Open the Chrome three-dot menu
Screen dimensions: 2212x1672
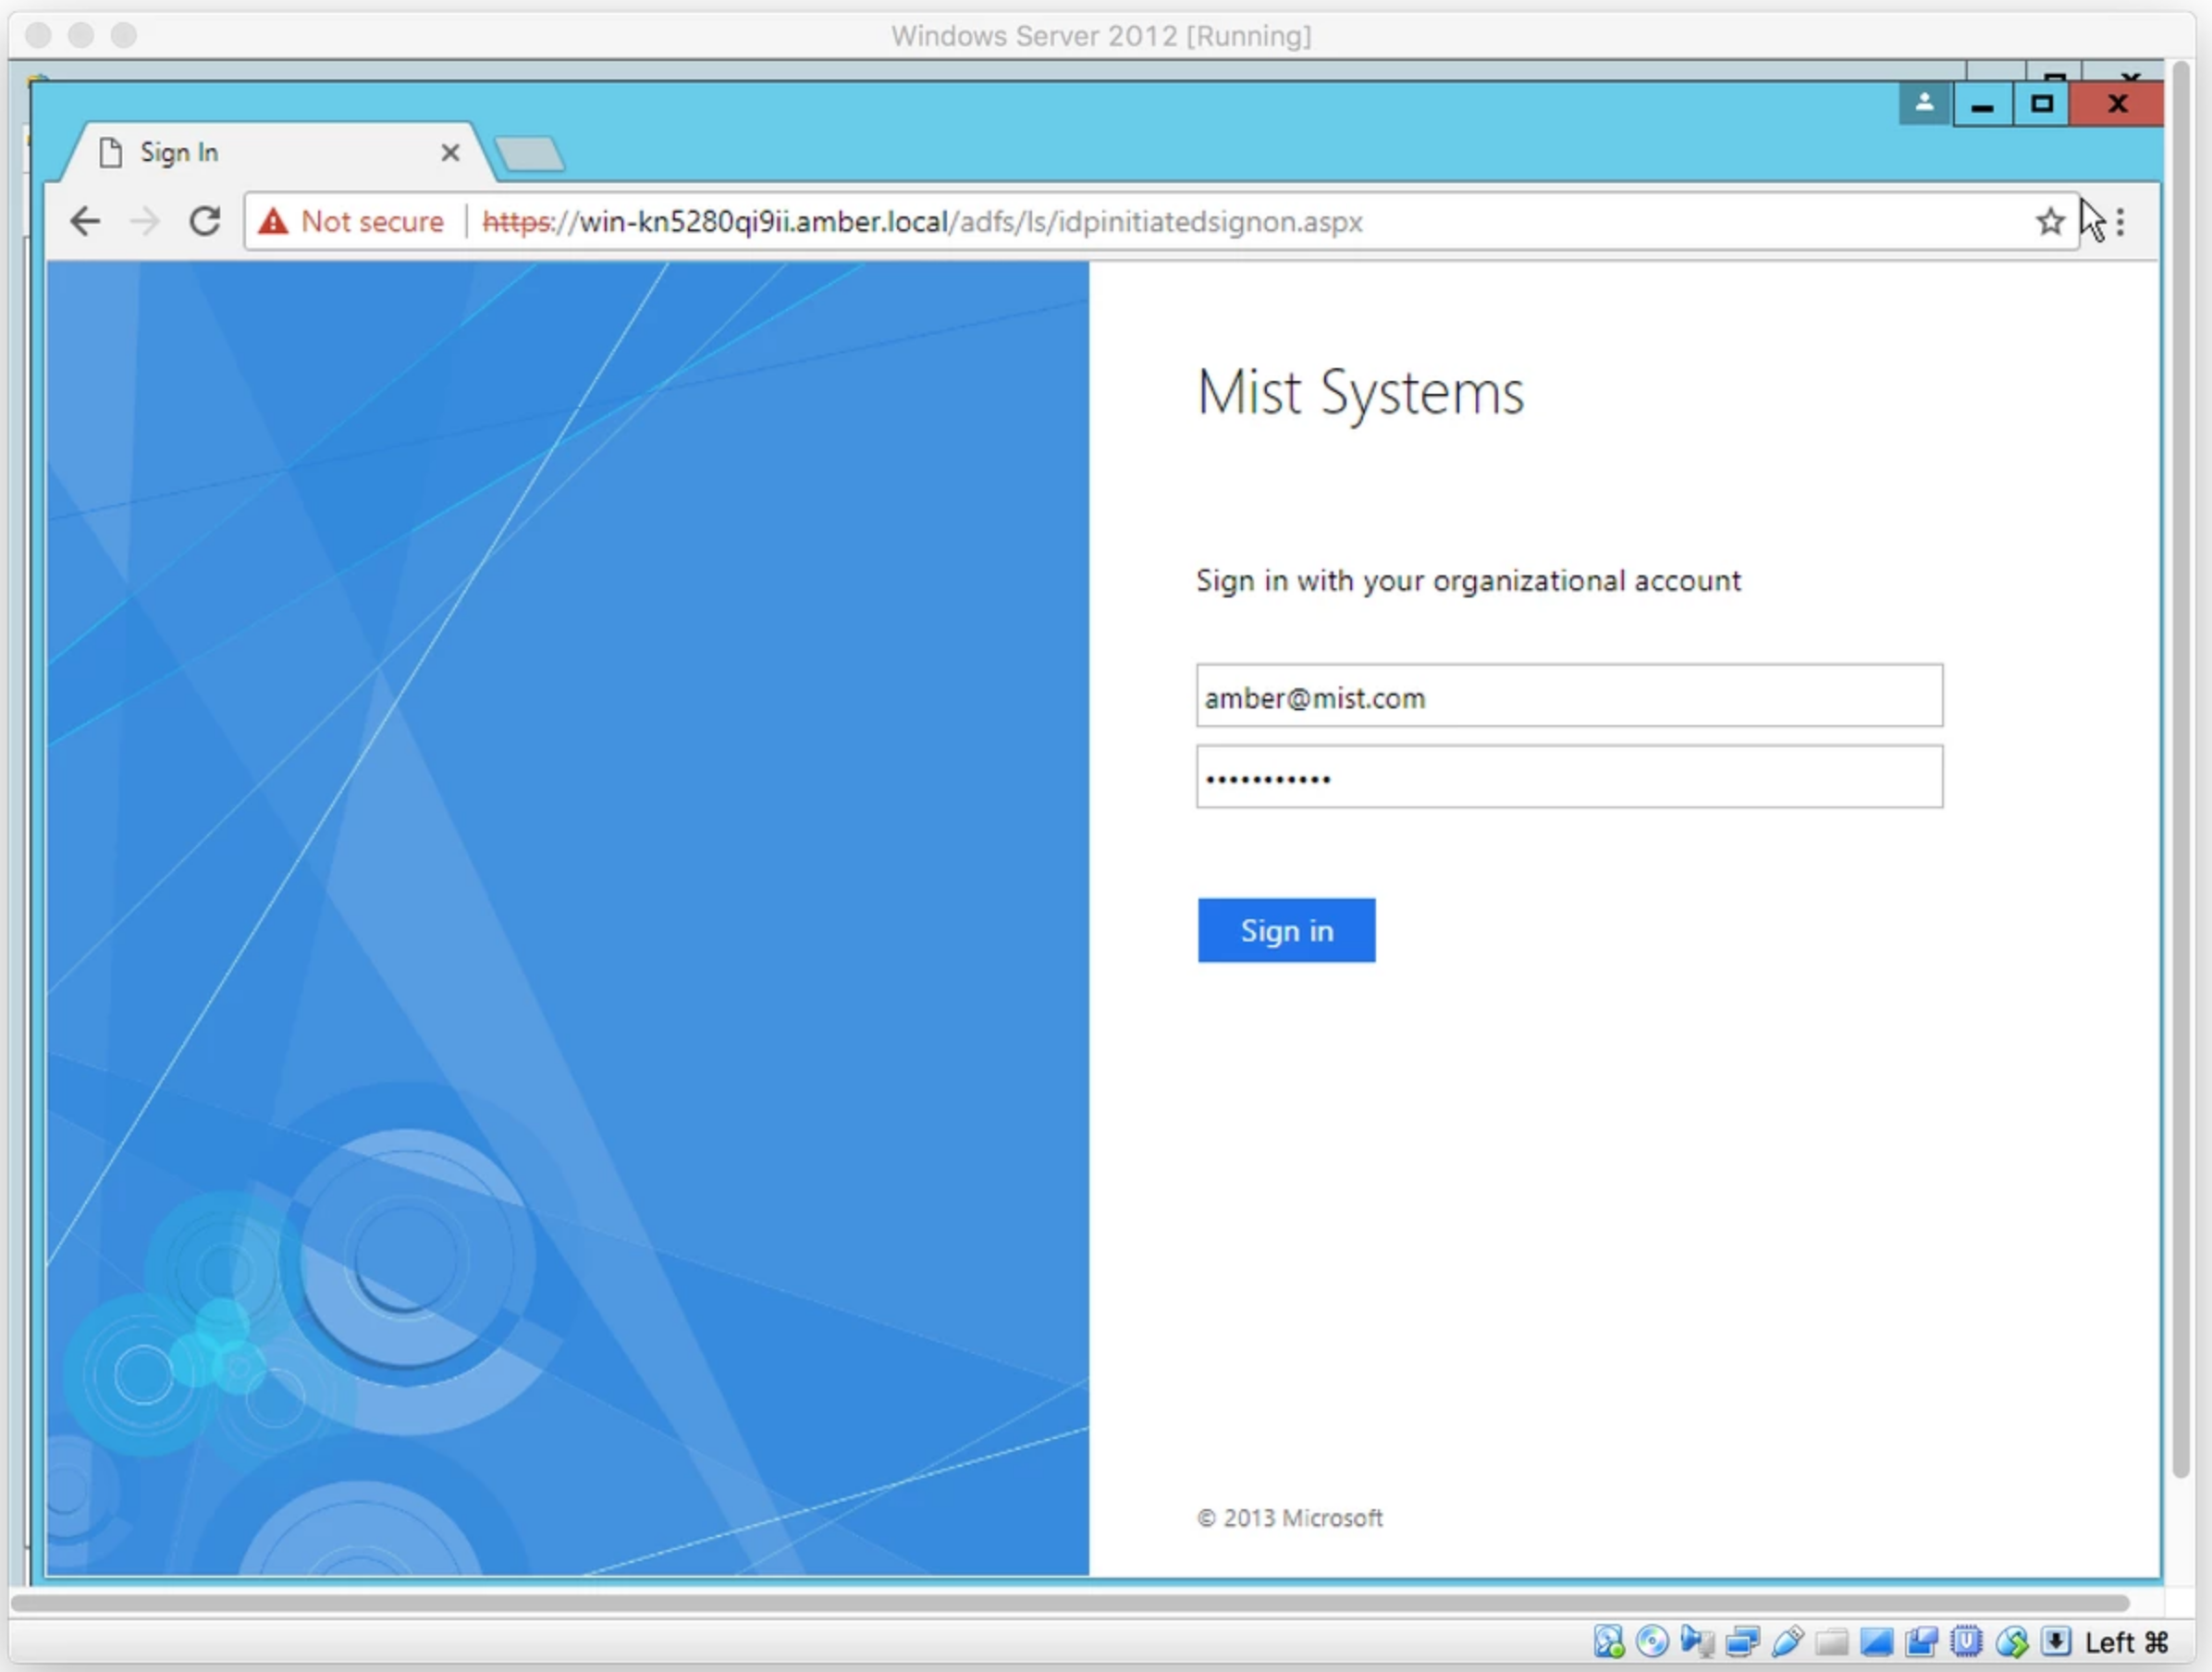(2120, 221)
